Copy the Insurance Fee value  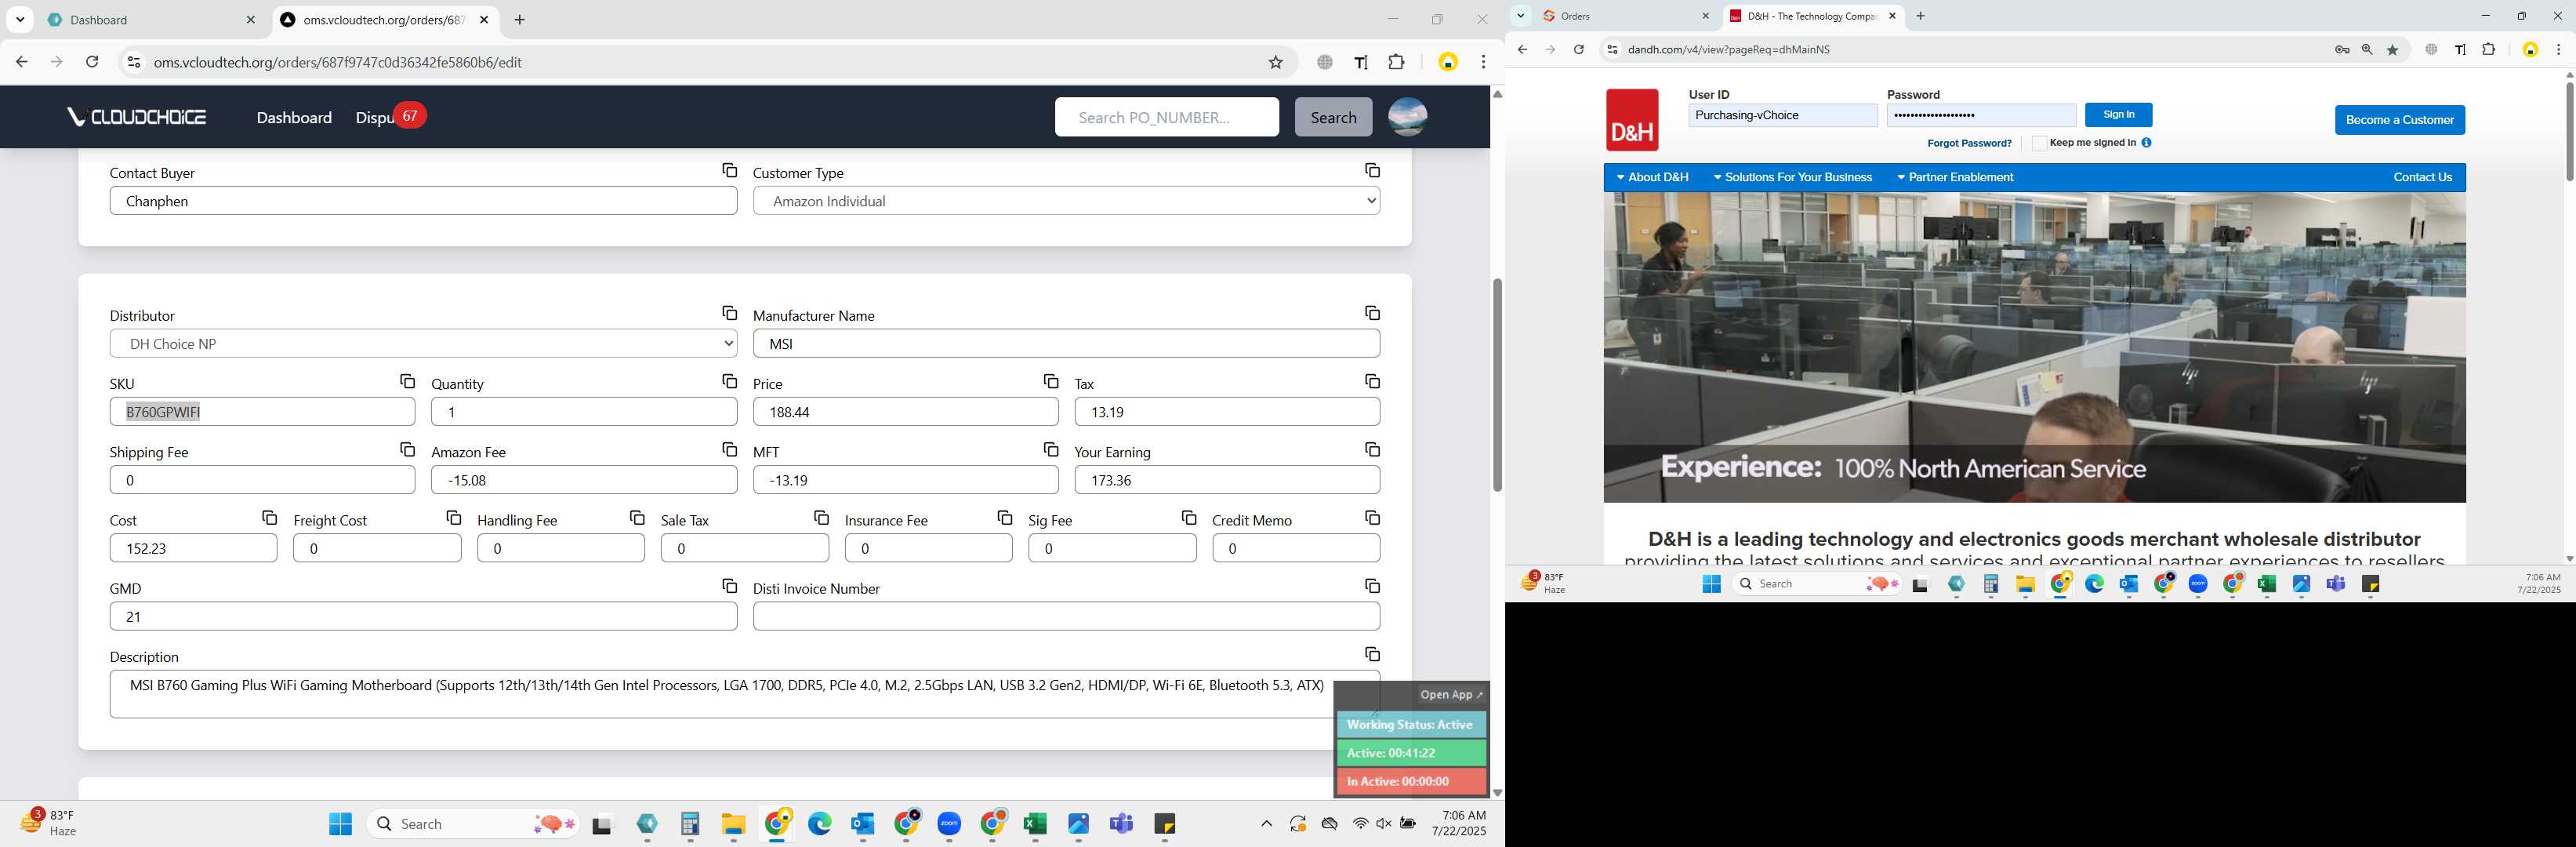click(x=1004, y=518)
